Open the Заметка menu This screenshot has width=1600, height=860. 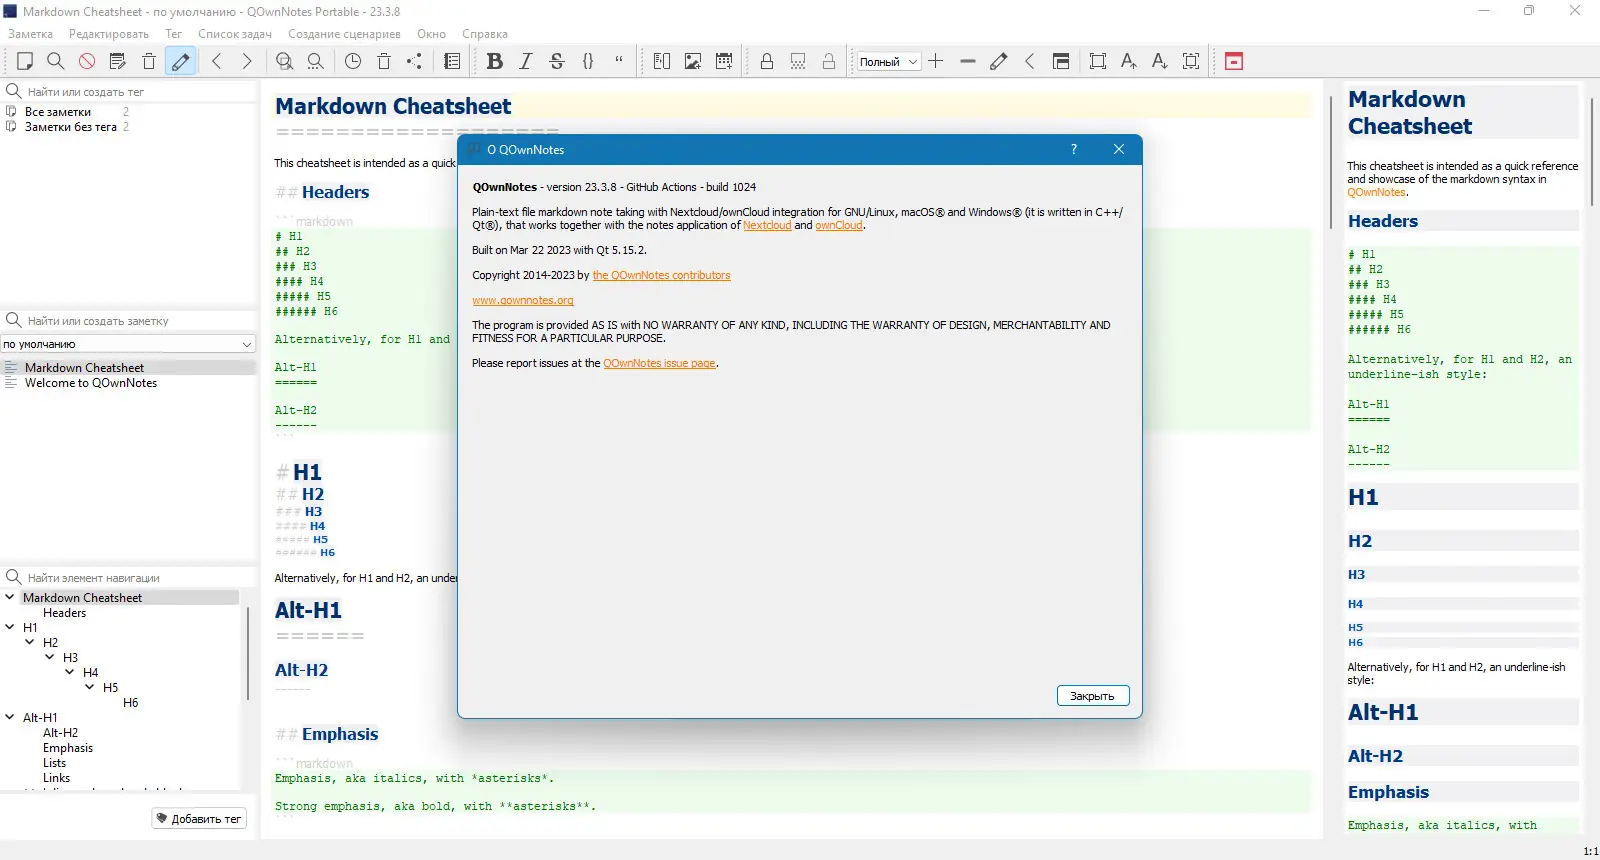click(30, 34)
